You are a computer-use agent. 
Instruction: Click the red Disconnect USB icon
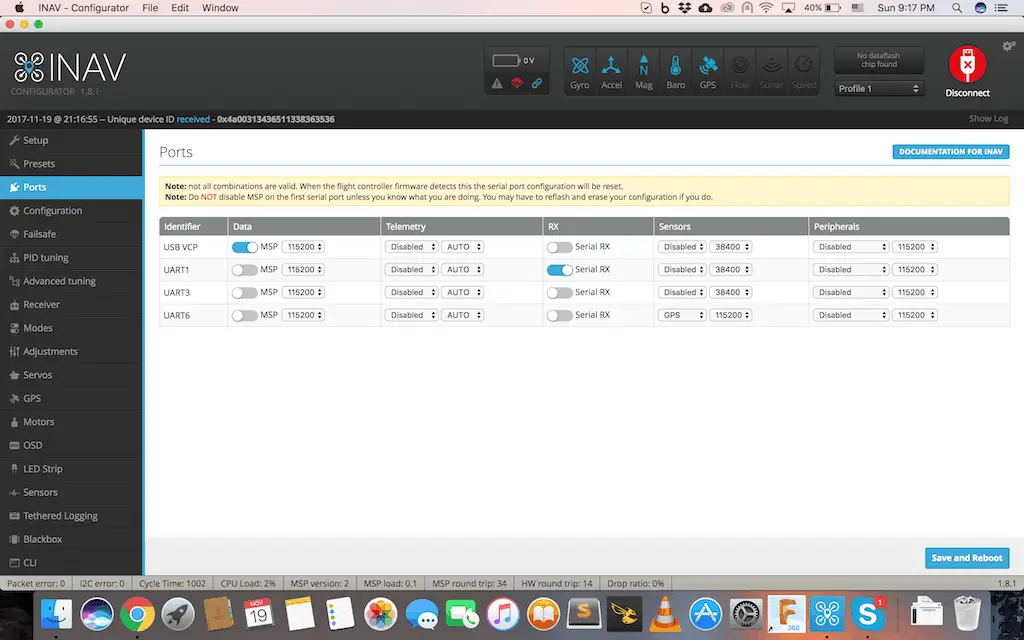coord(967,64)
